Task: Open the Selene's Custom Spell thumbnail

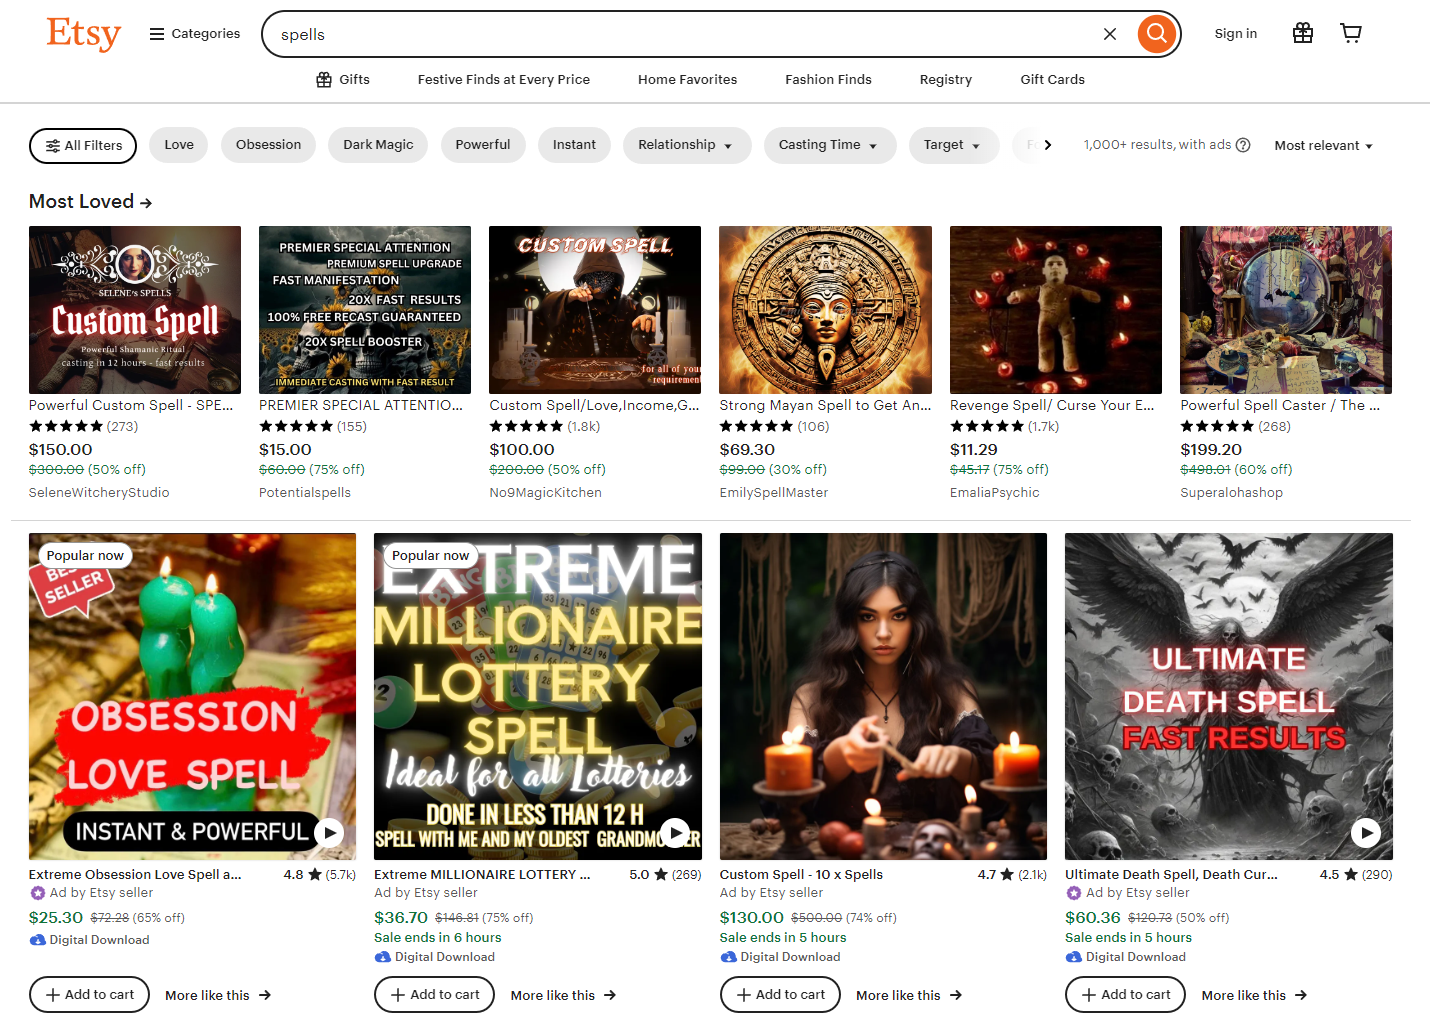Action: tap(135, 310)
